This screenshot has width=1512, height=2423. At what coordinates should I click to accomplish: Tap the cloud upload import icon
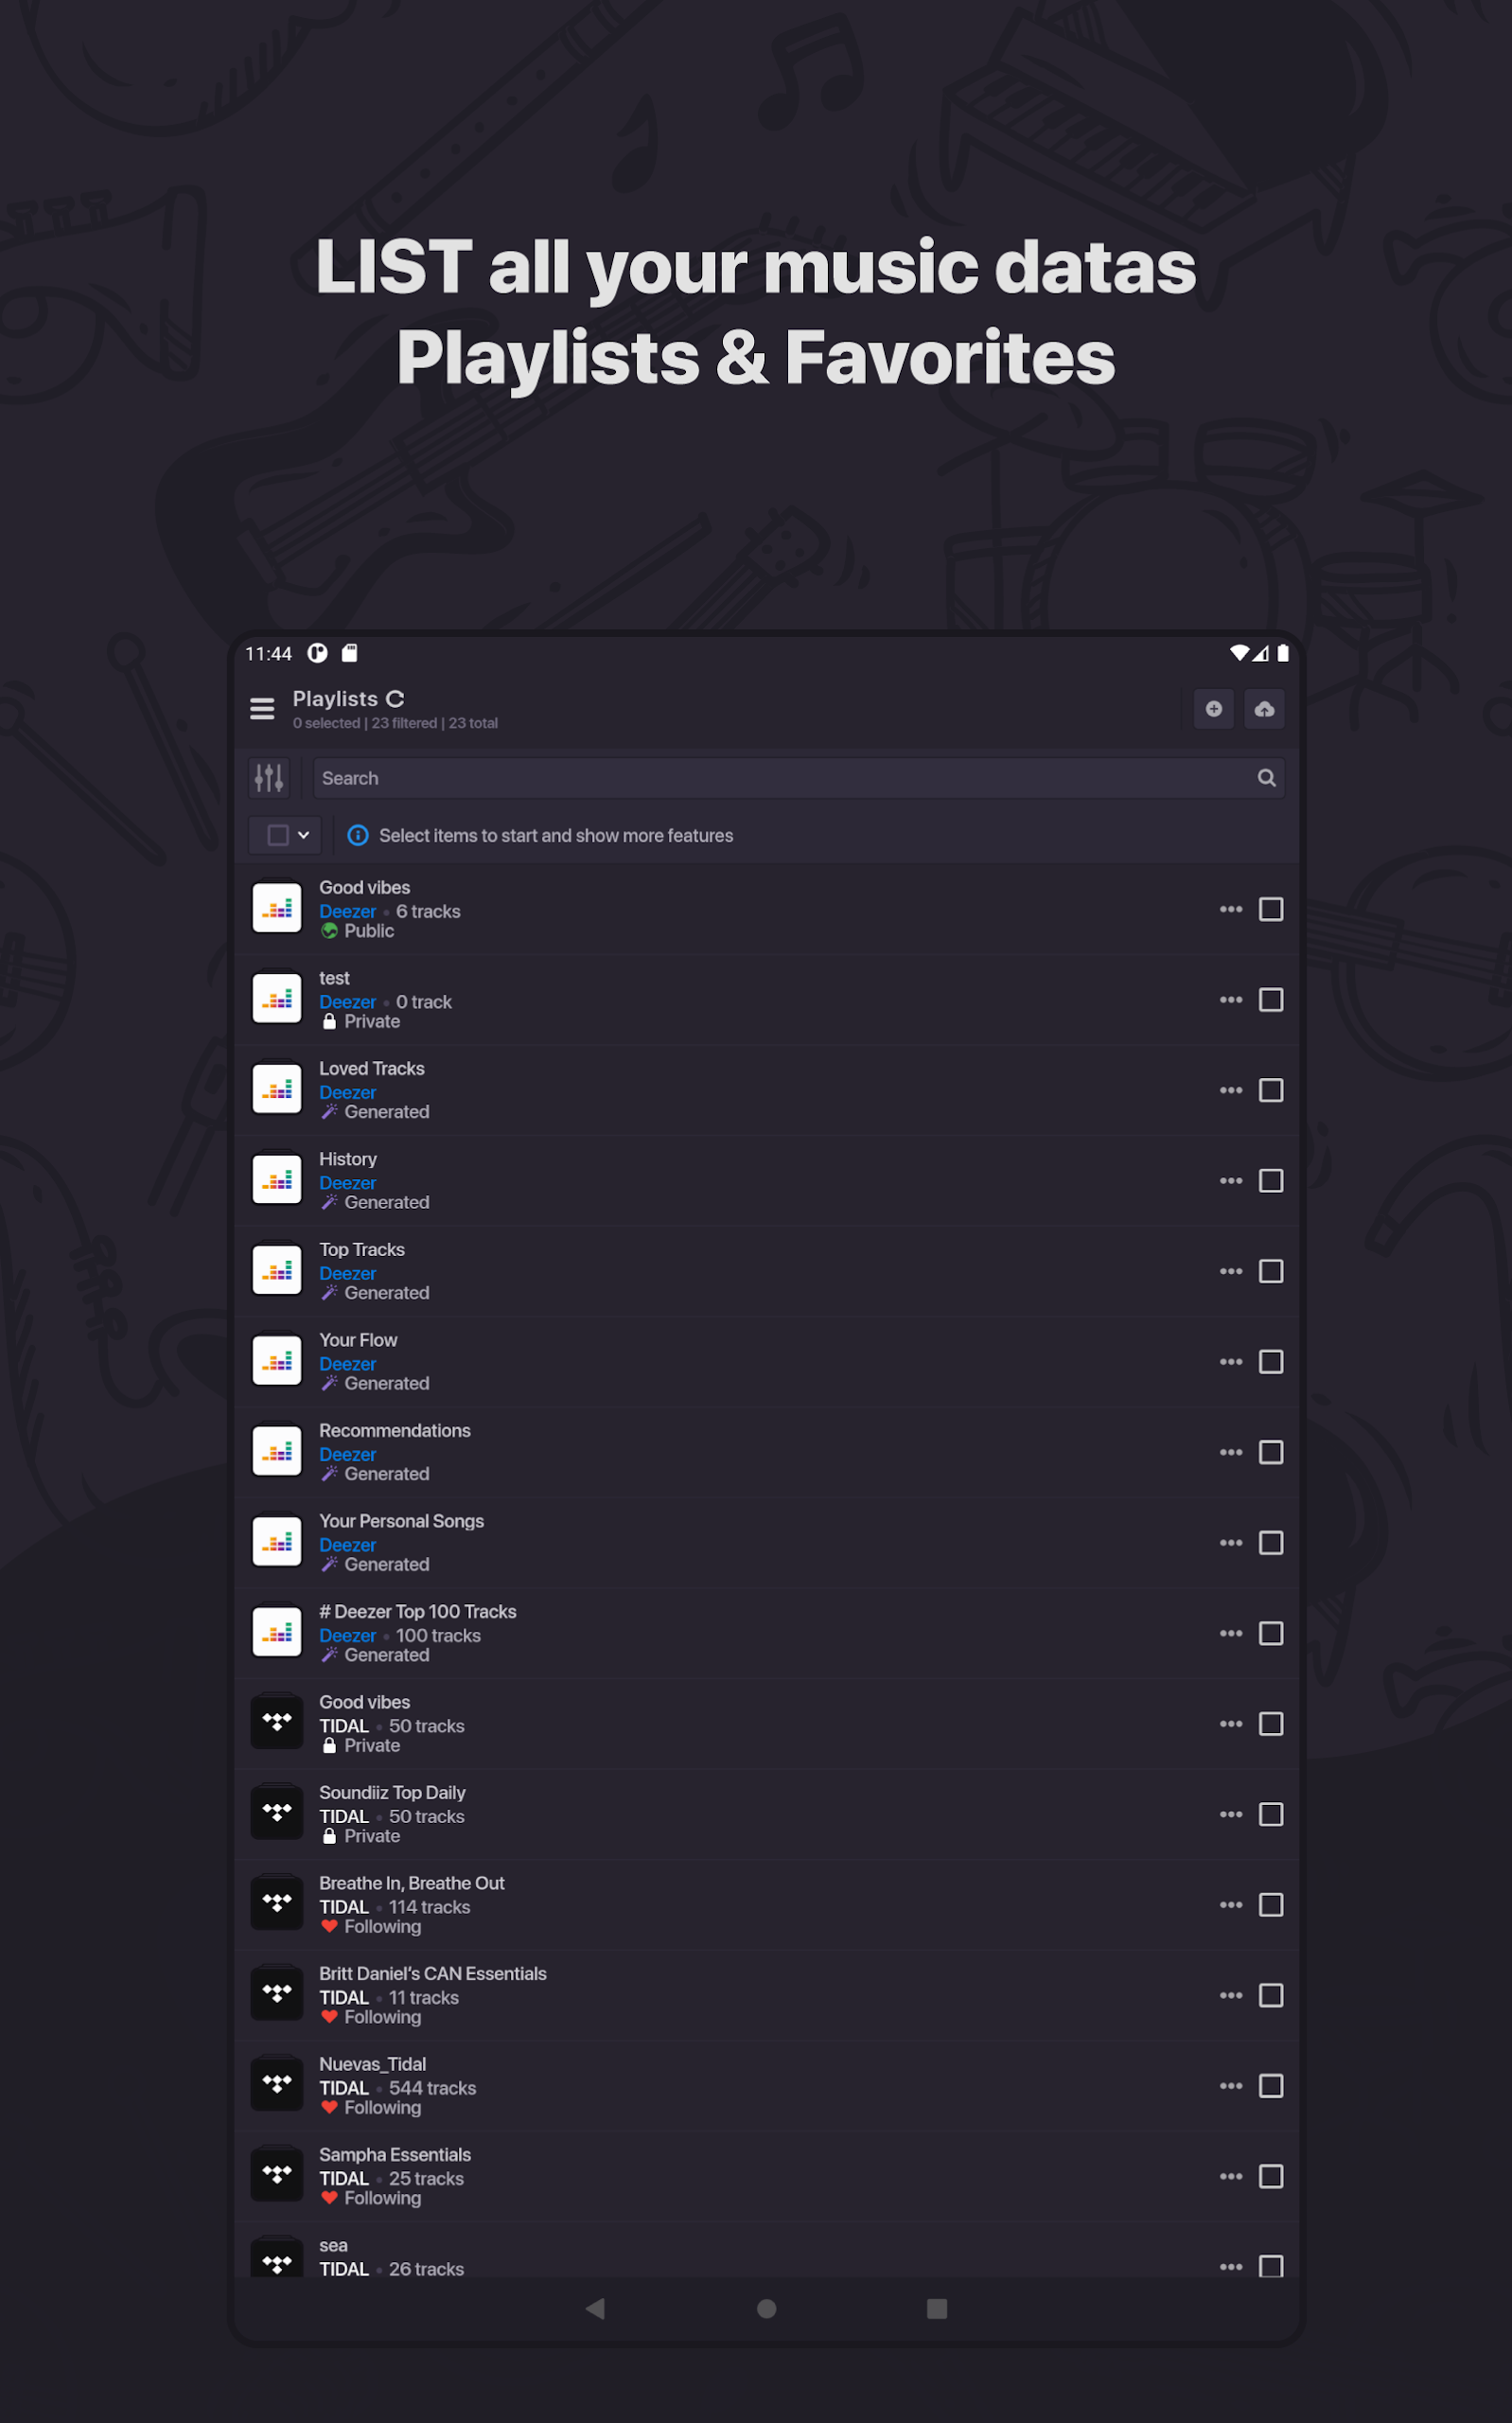(x=1264, y=709)
